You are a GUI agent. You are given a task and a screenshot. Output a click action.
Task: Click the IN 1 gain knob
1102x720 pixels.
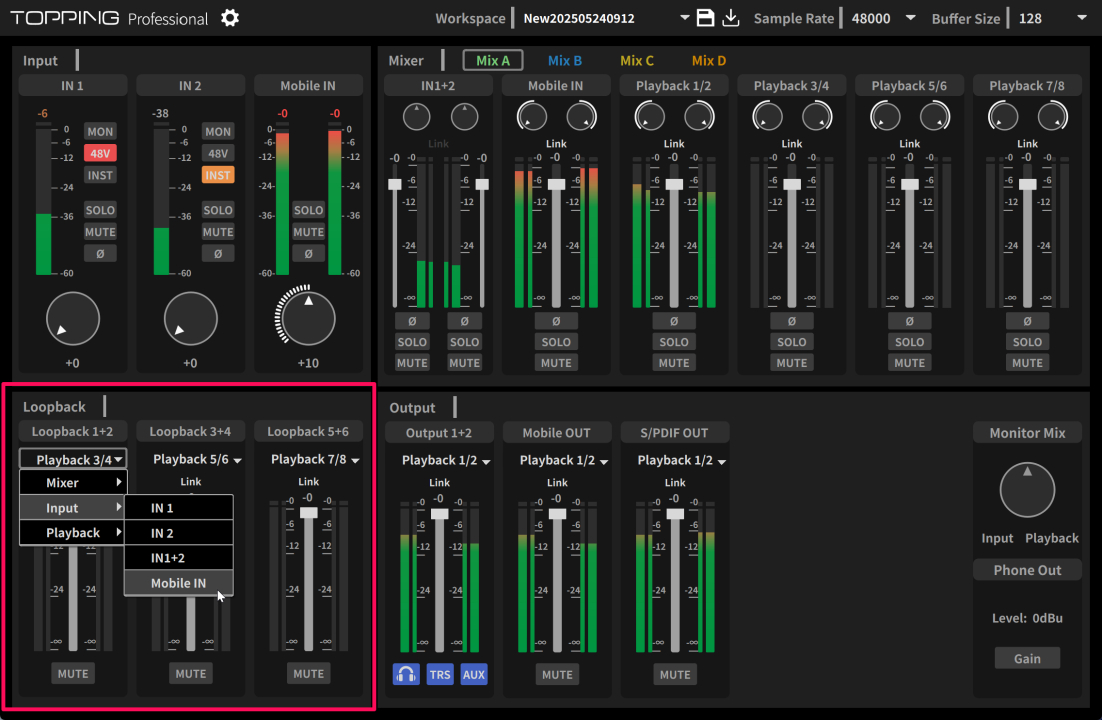[x=73, y=319]
